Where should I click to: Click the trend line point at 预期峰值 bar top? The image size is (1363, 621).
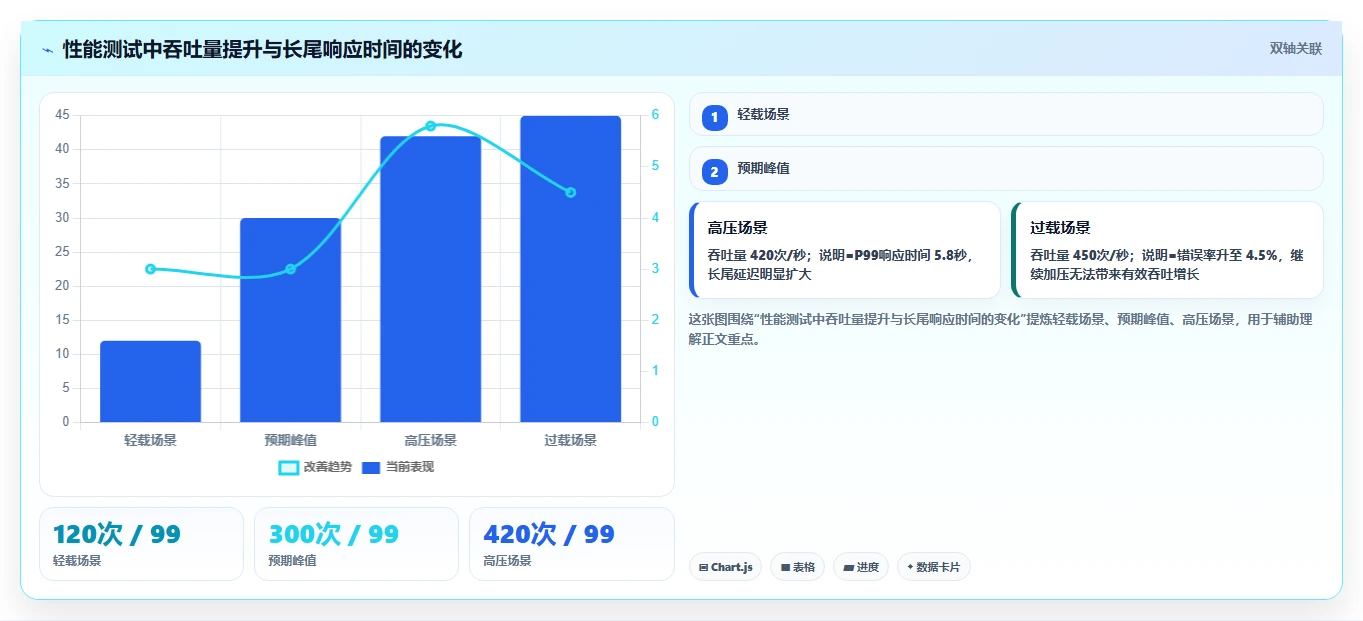[x=290, y=269]
